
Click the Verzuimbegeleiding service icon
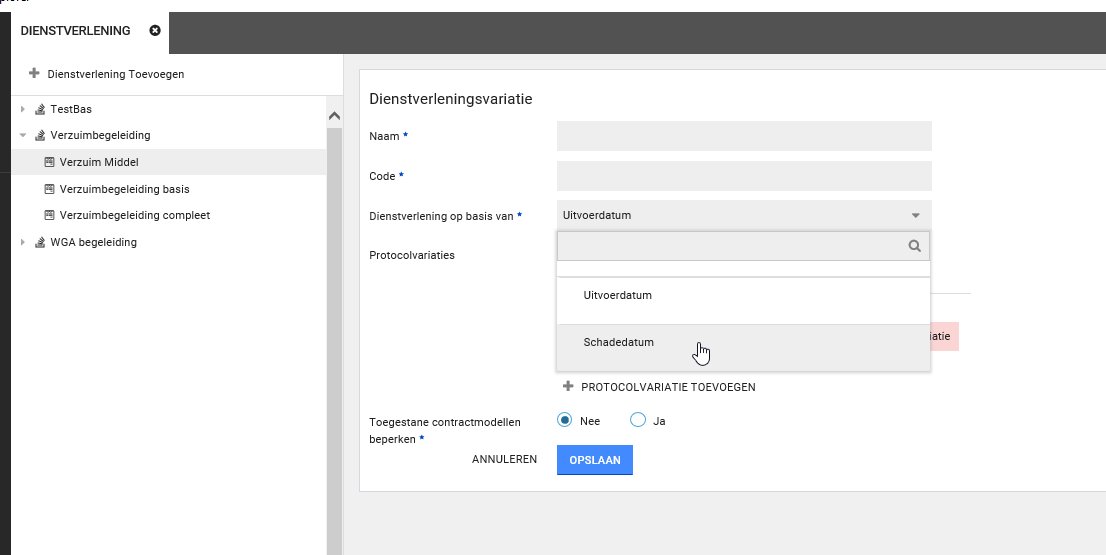click(x=40, y=135)
